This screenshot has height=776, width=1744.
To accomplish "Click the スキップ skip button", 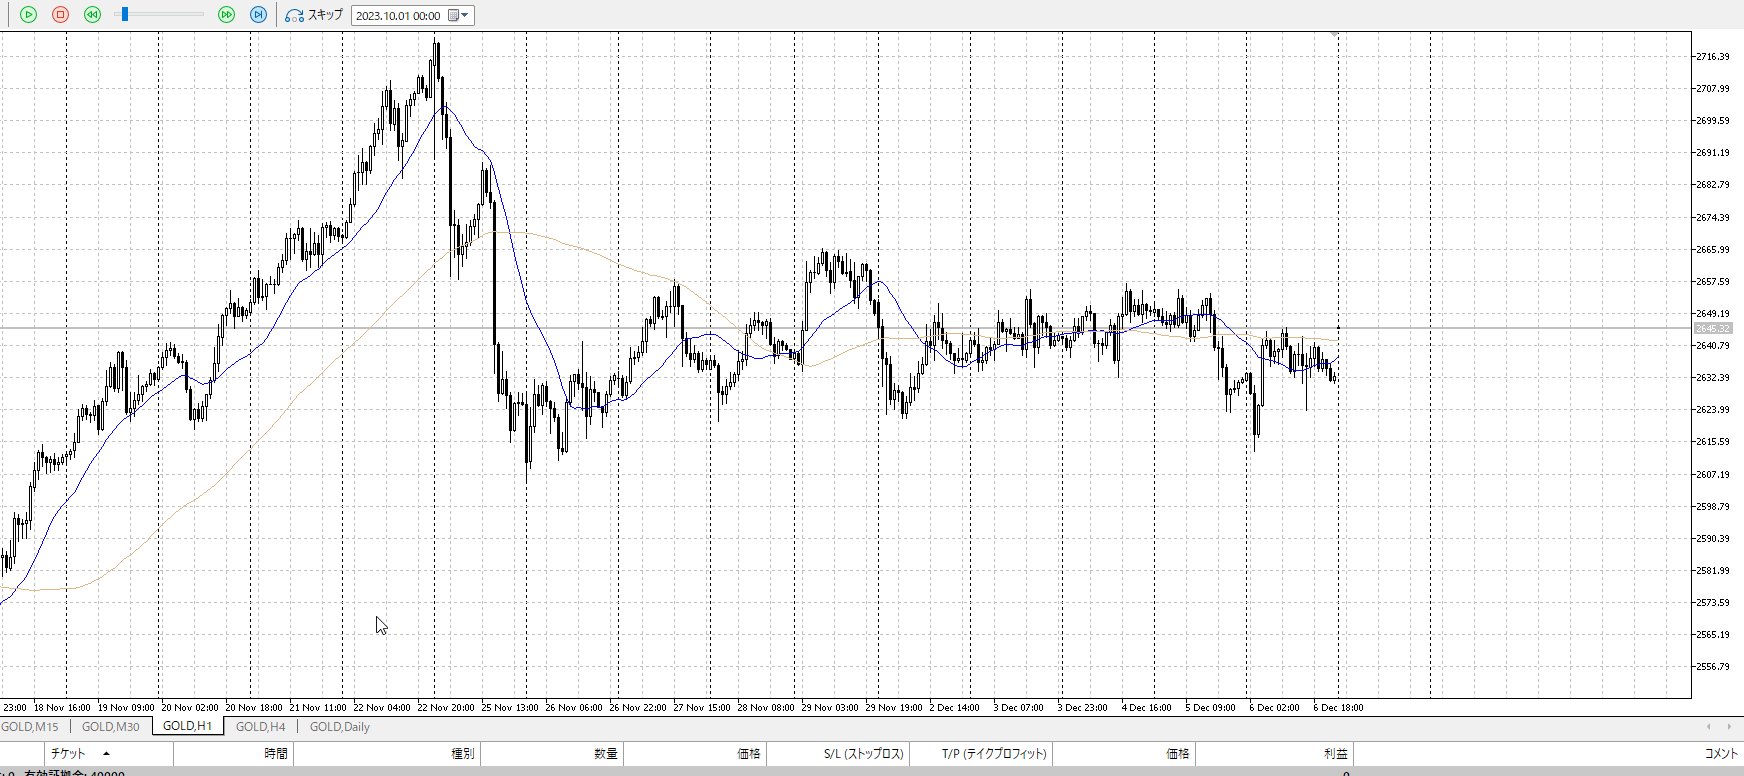I will 314,15.
